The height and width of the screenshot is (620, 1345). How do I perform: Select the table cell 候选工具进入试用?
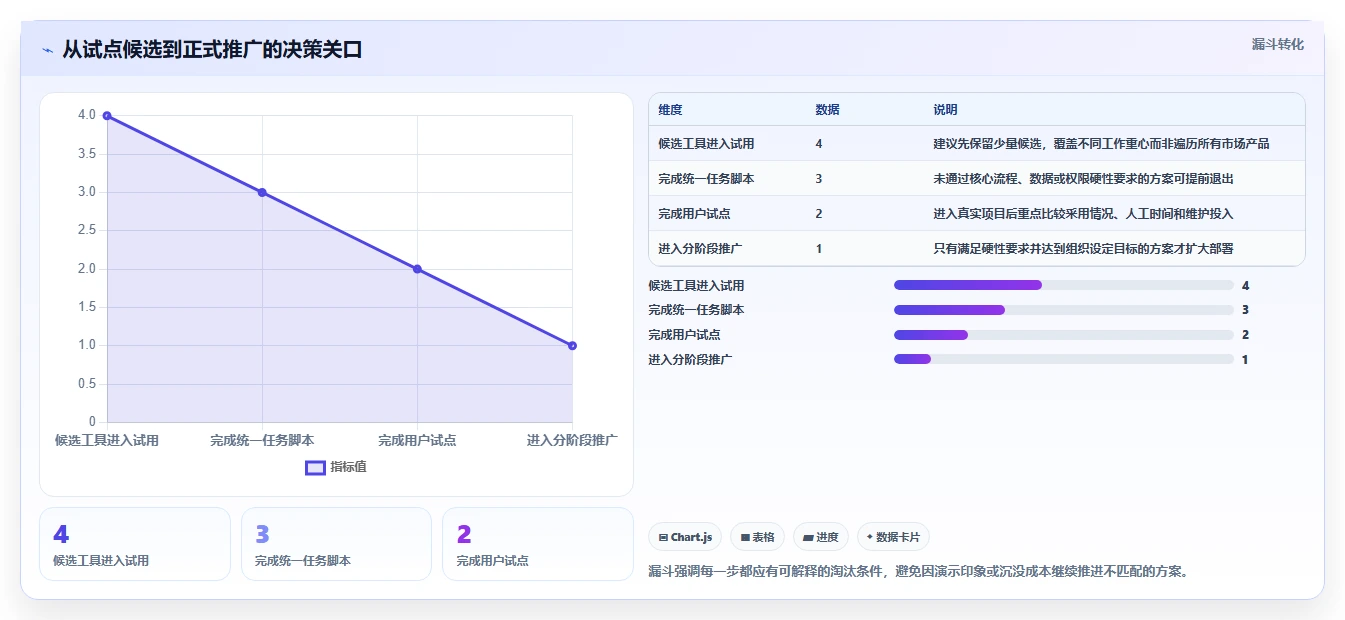pyautogui.click(x=706, y=144)
